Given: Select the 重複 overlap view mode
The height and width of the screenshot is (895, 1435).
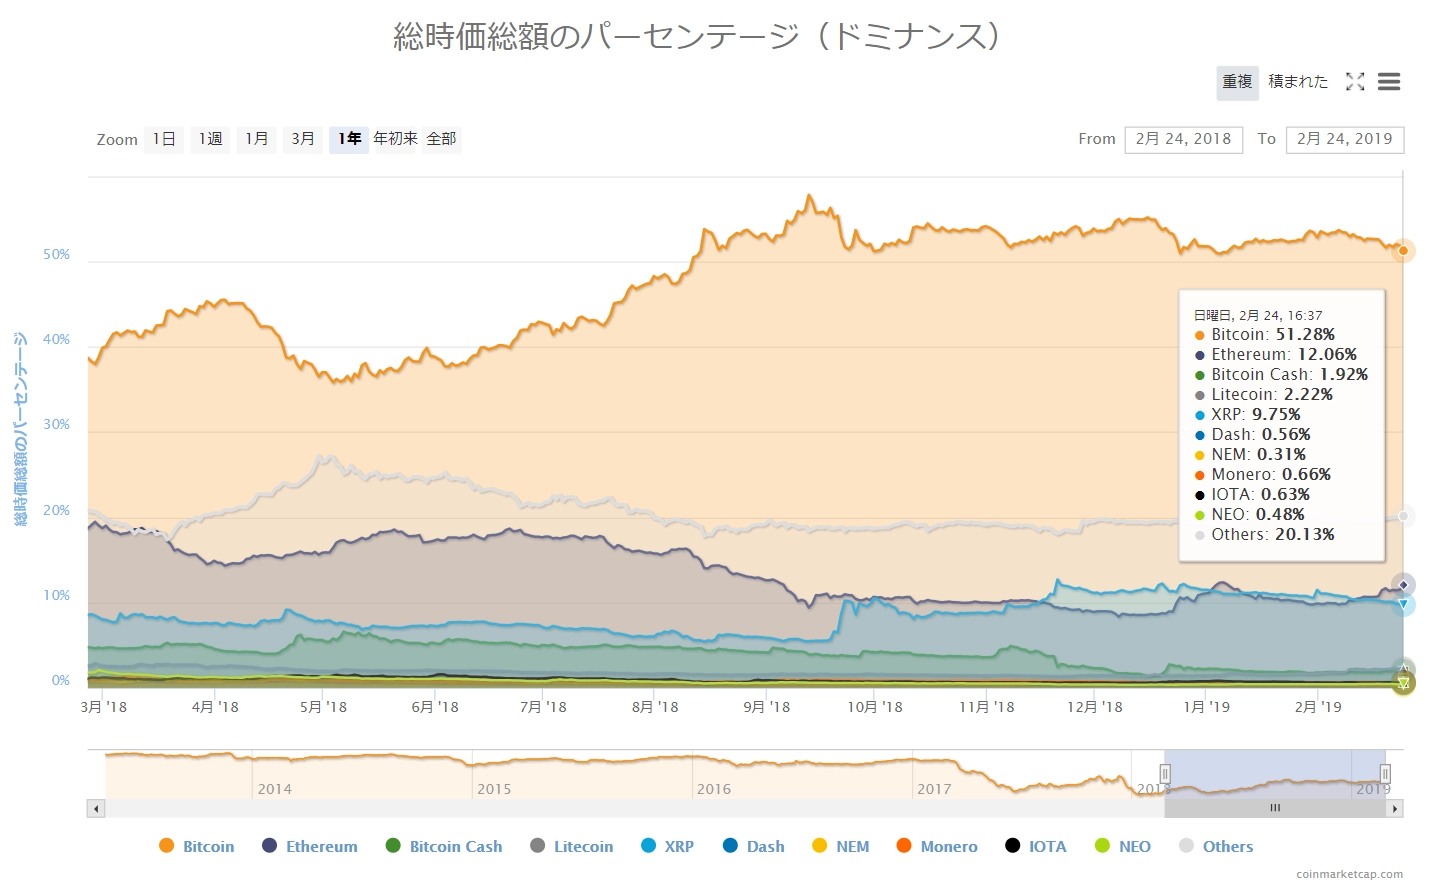Looking at the screenshot, I should (1237, 82).
